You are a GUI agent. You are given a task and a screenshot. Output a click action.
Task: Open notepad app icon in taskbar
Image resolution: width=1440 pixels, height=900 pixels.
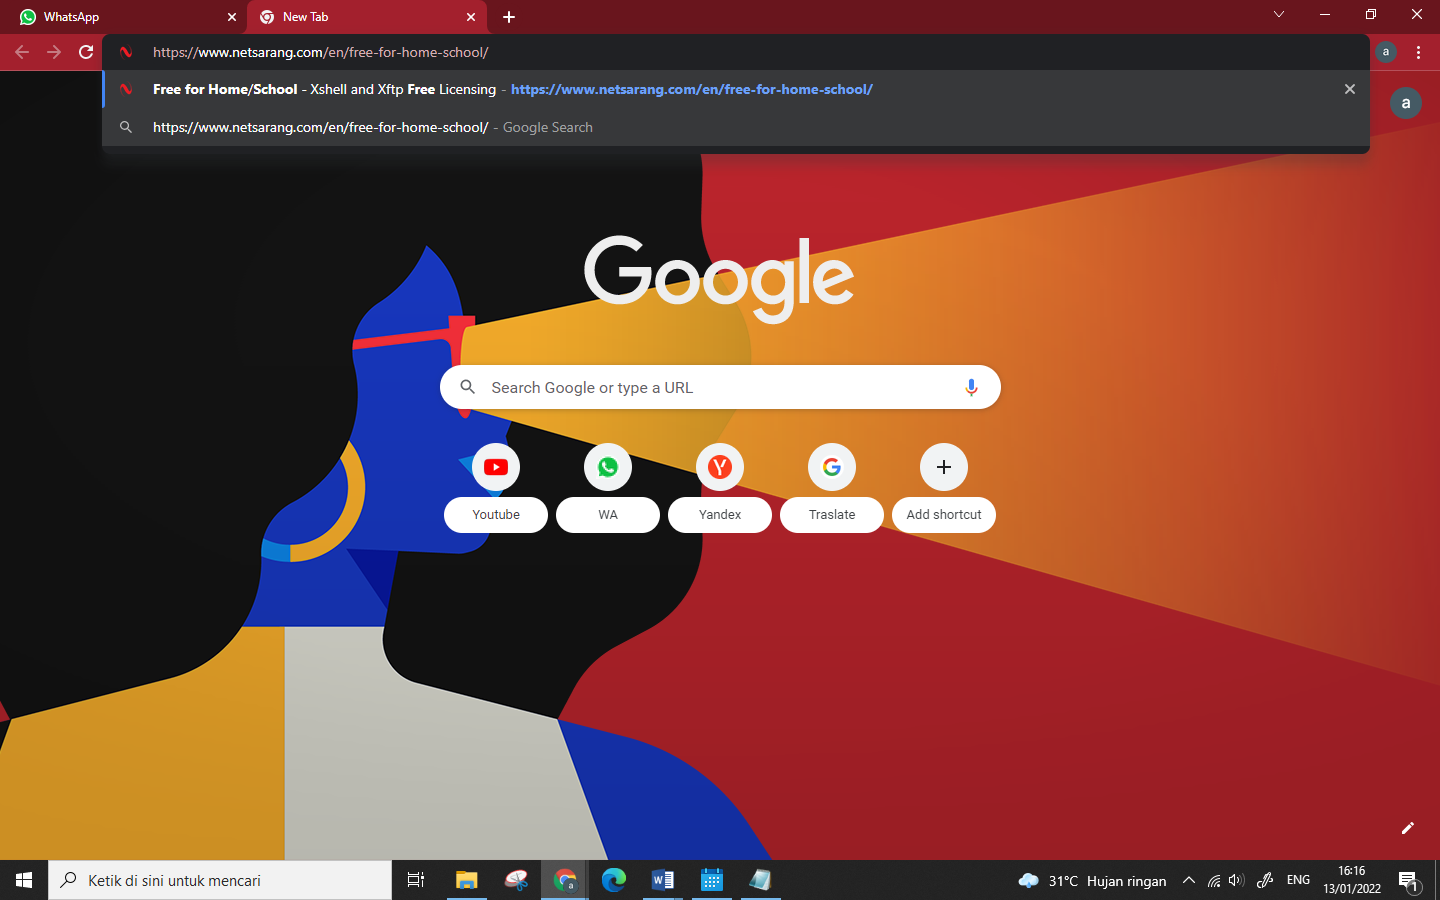(x=760, y=880)
